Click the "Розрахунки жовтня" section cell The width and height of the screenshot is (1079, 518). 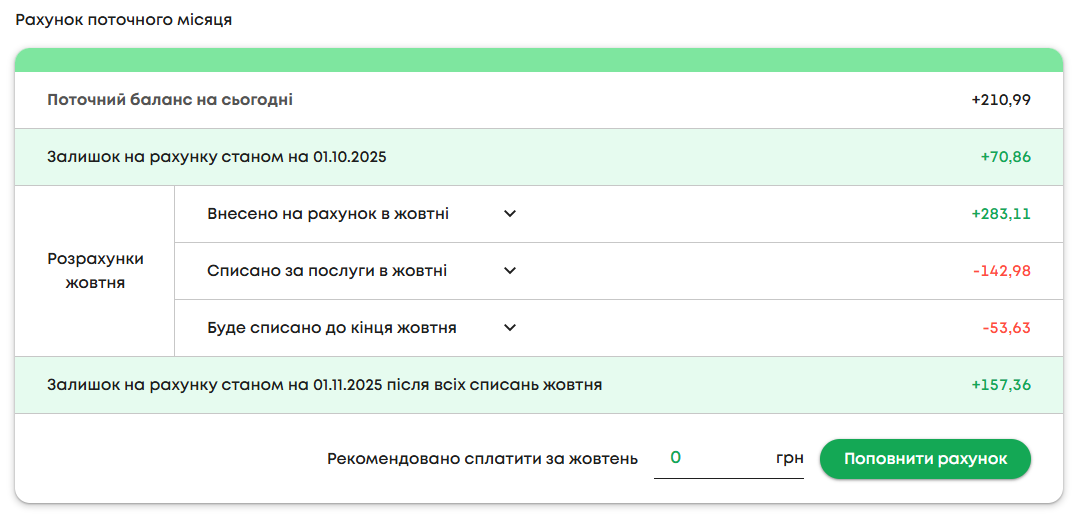coord(95,271)
